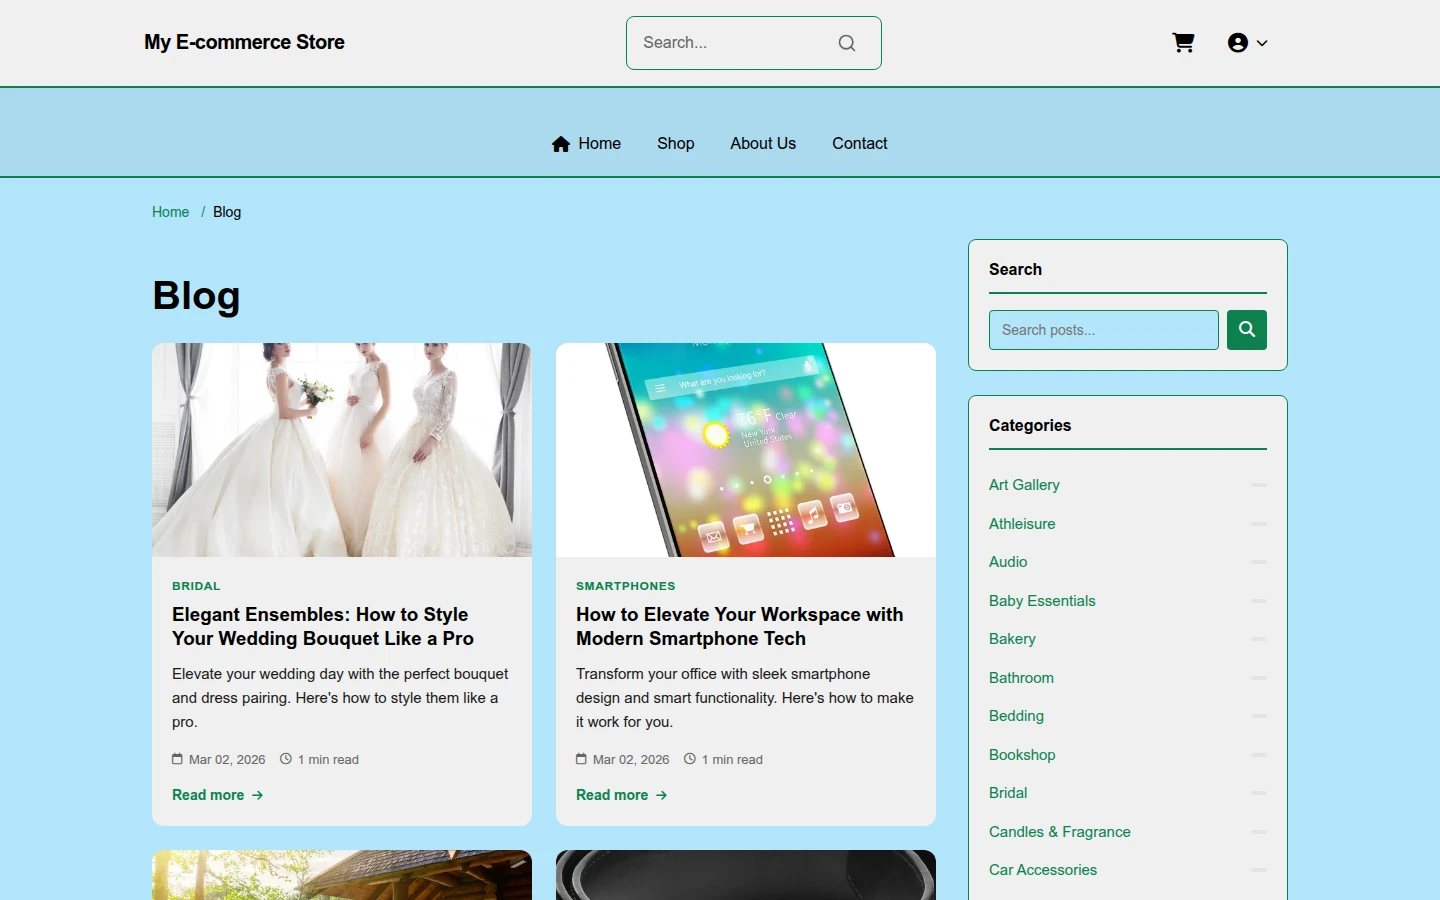The width and height of the screenshot is (1440, 900).
Task: Click the header search magnifier icon
Action: pos(847,43)
